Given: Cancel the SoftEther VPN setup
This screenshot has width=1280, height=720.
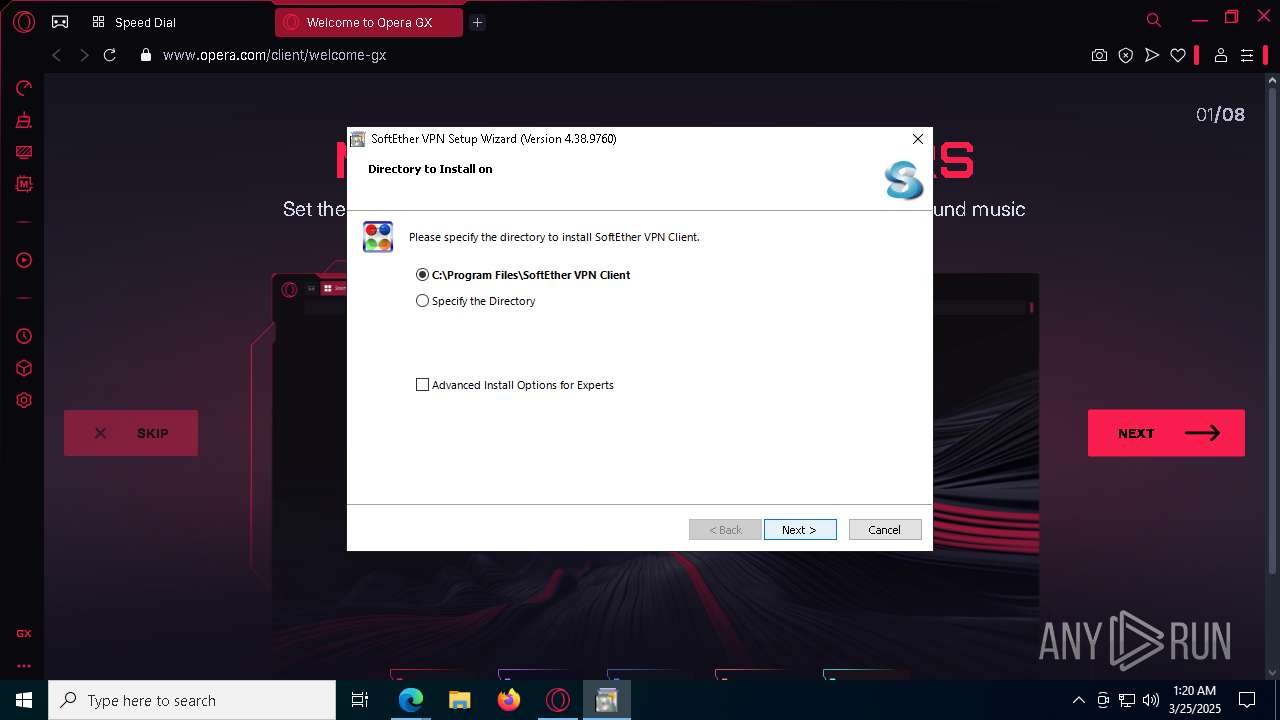Looking at the screenshot, I should [885, 530].
